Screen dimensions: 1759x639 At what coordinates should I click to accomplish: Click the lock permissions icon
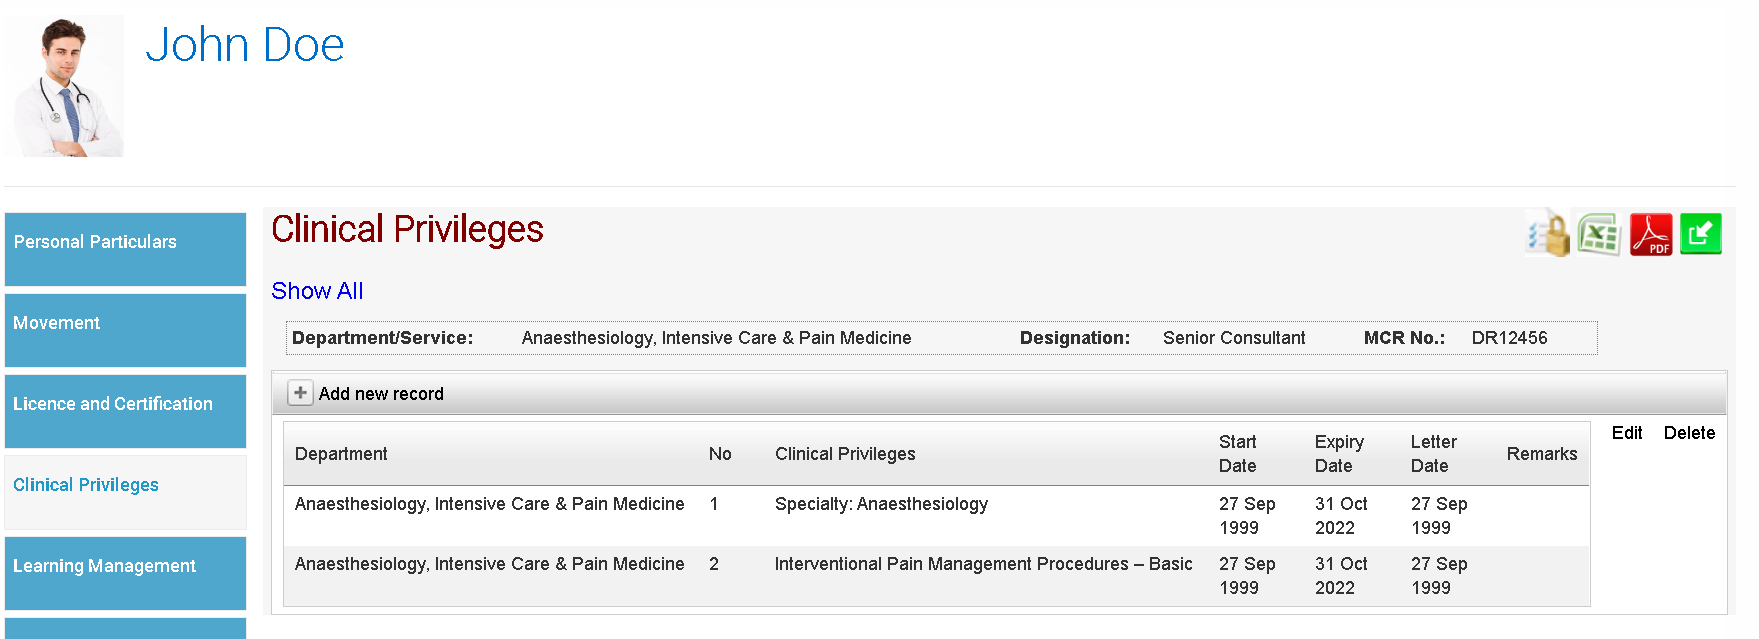pos(1548,234)
